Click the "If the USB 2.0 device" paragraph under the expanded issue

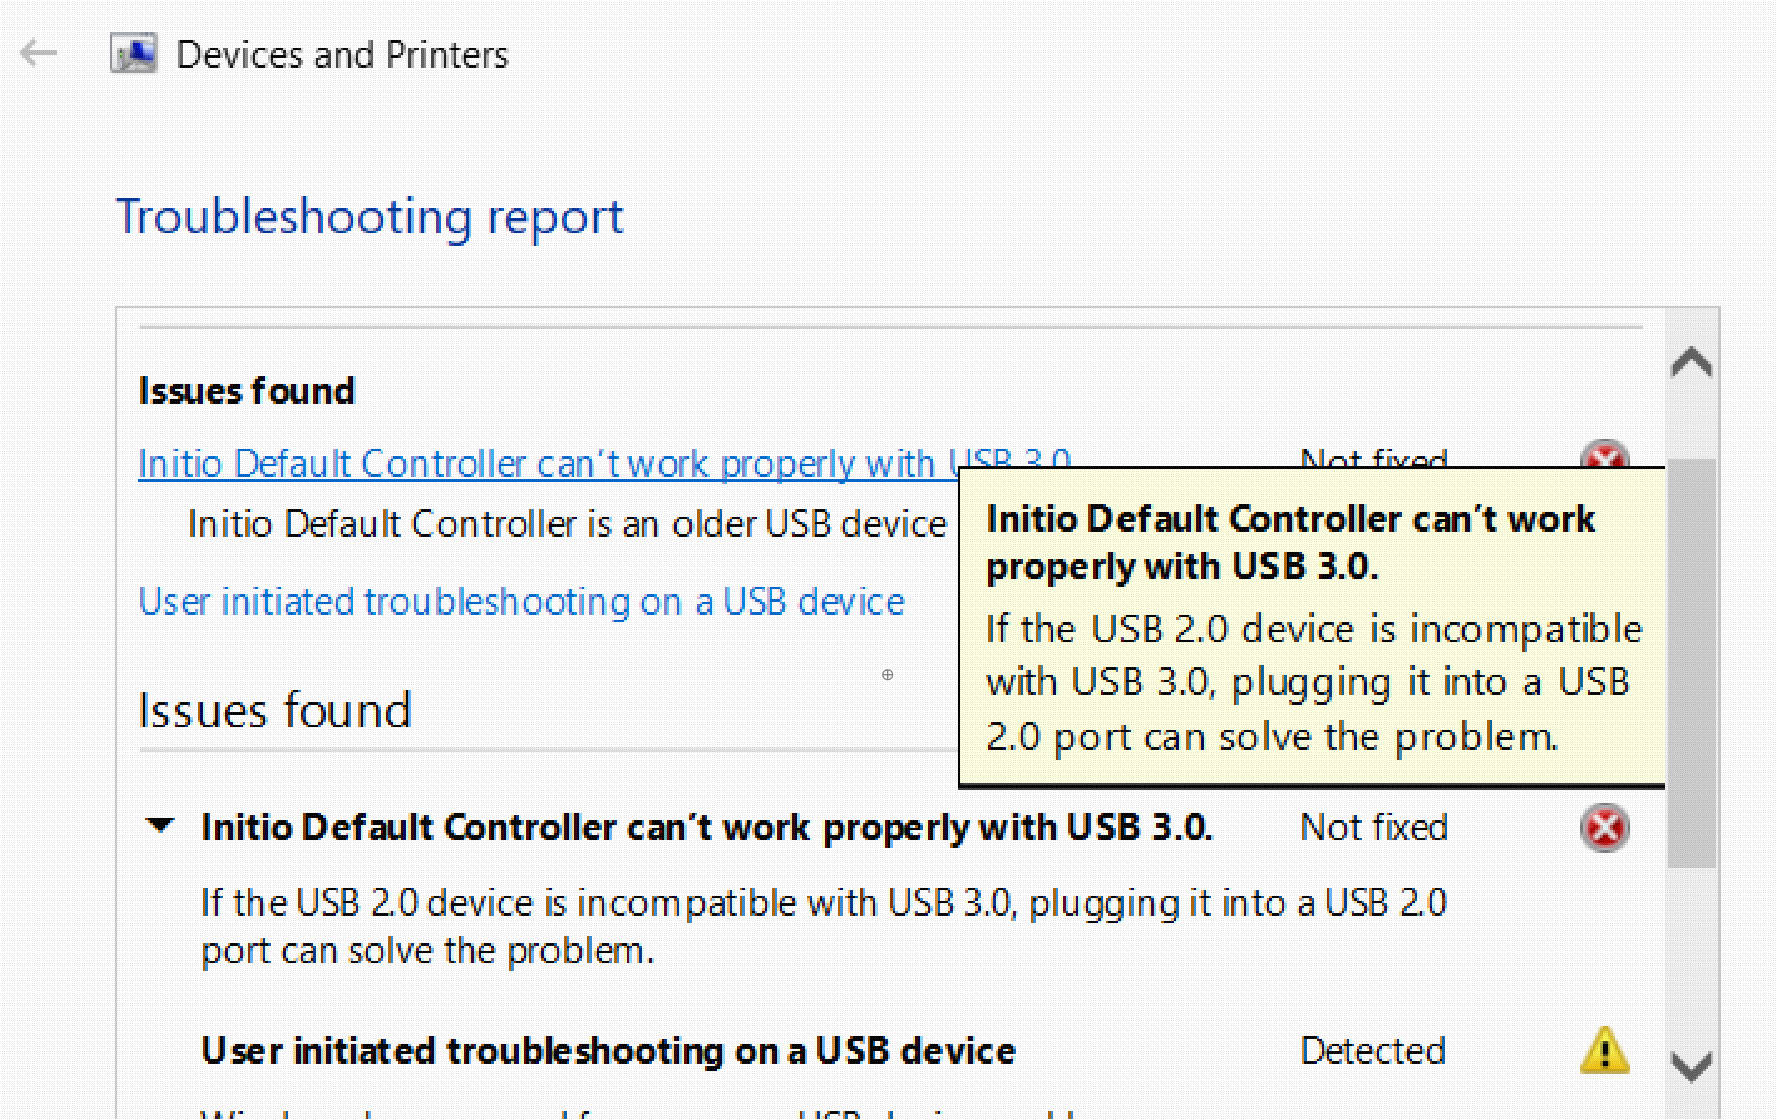click(x=823, y=926)
